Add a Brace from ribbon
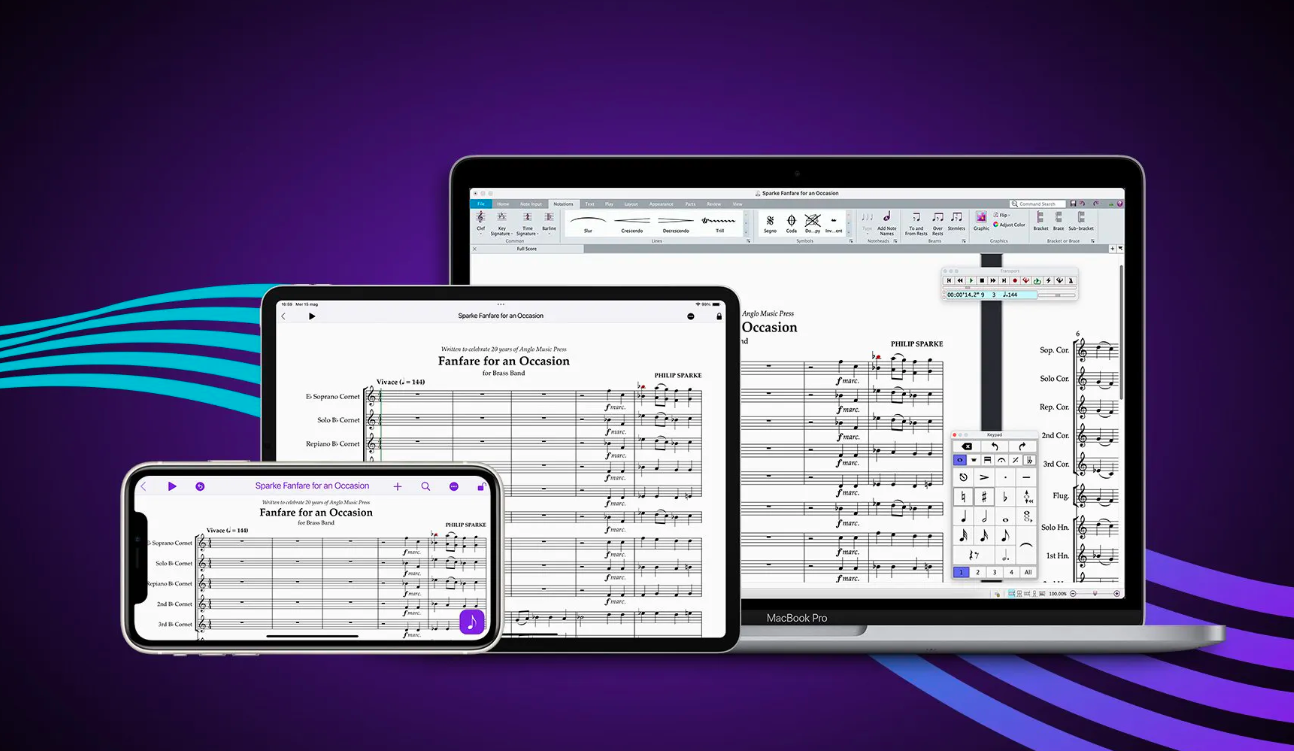Image resolution: width=1294 pixels, height=751 pixels. click(x=1058, y=222)
